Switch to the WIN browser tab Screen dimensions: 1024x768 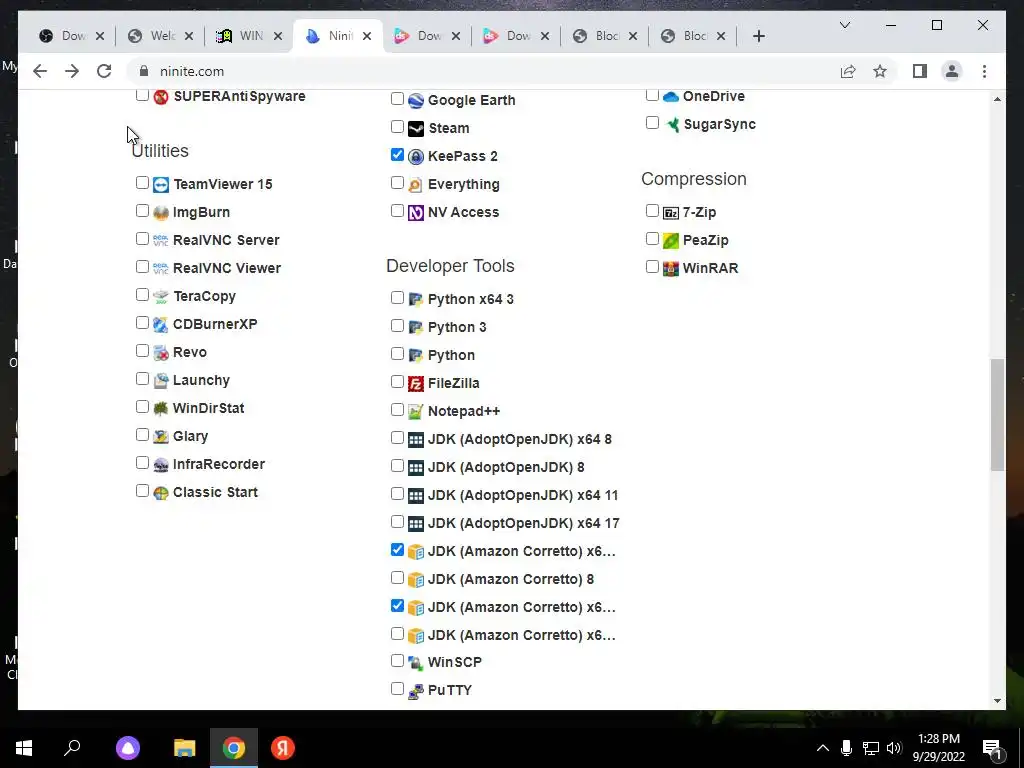click(248, 36)
